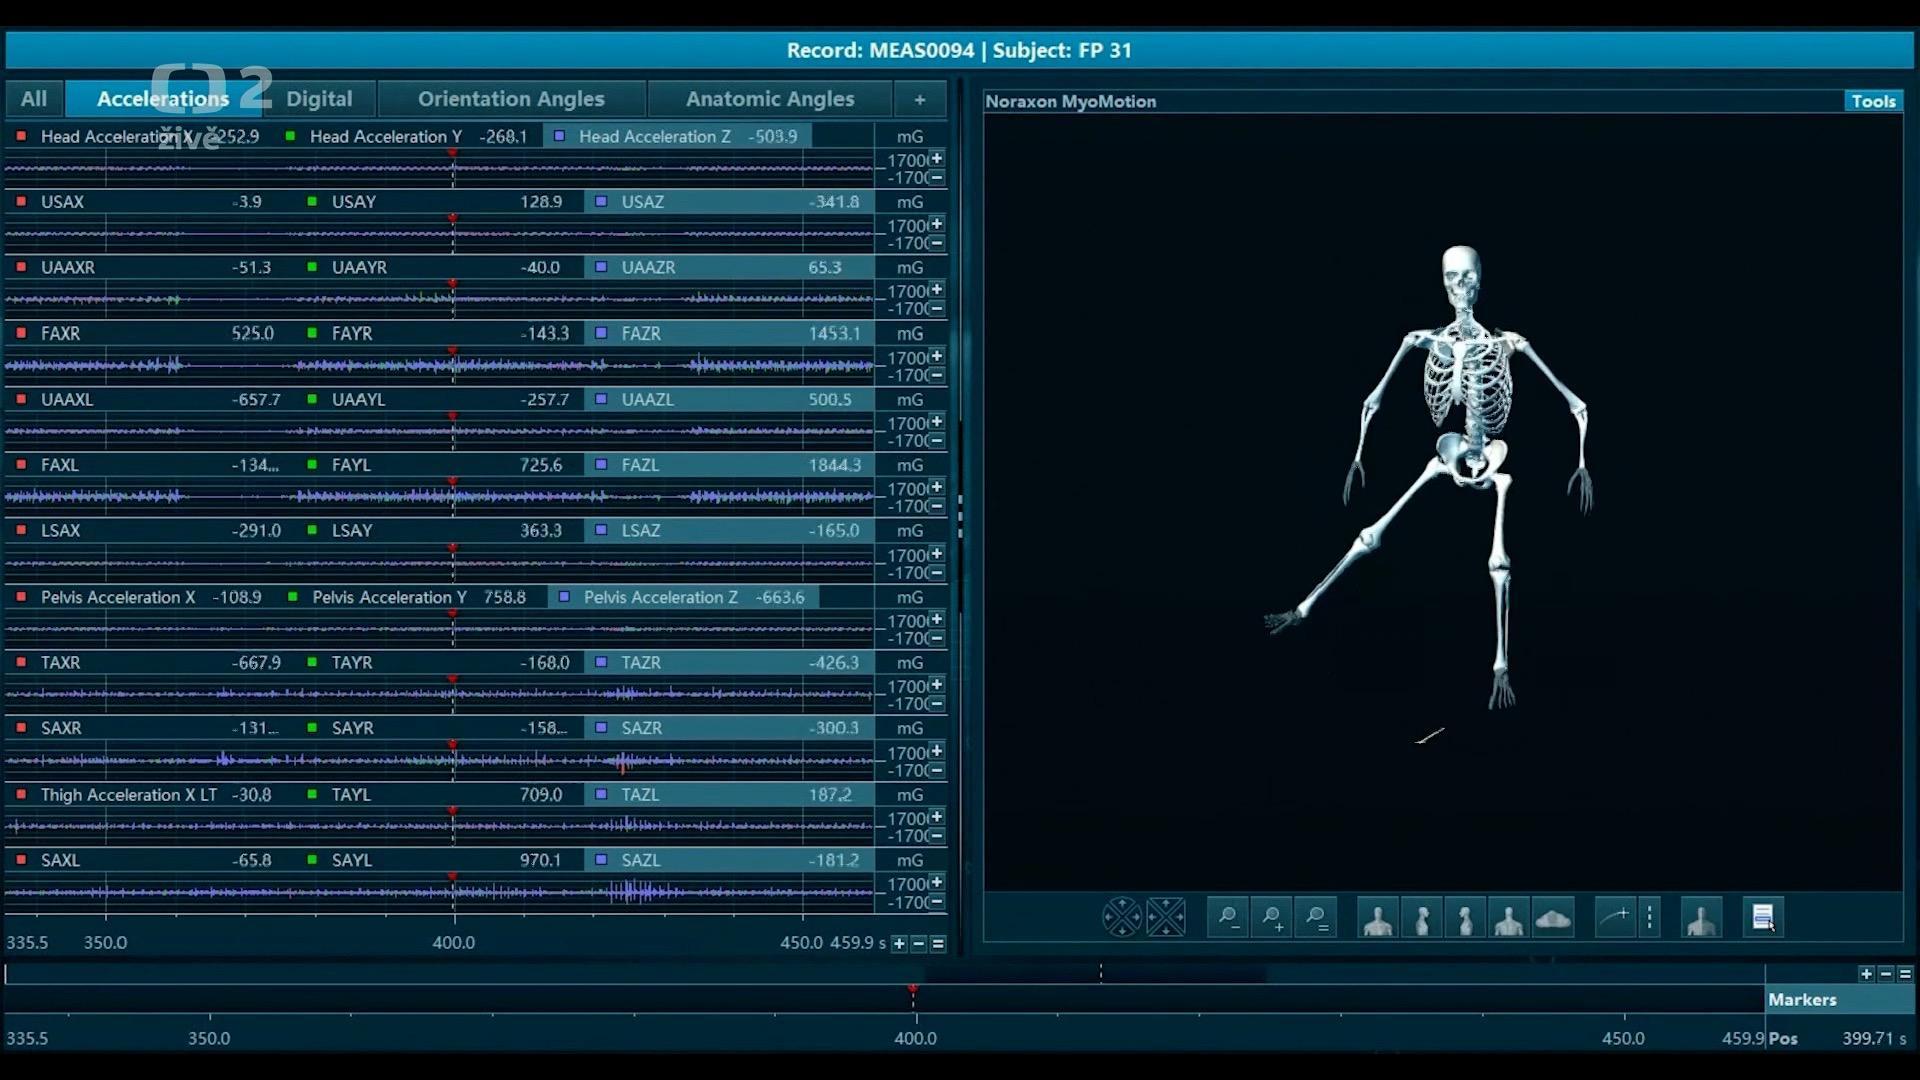1920x1080 pixels.
Task: Click the trajectory trace tool icon
Action: pyautogui.click(x=1613, y=917)
